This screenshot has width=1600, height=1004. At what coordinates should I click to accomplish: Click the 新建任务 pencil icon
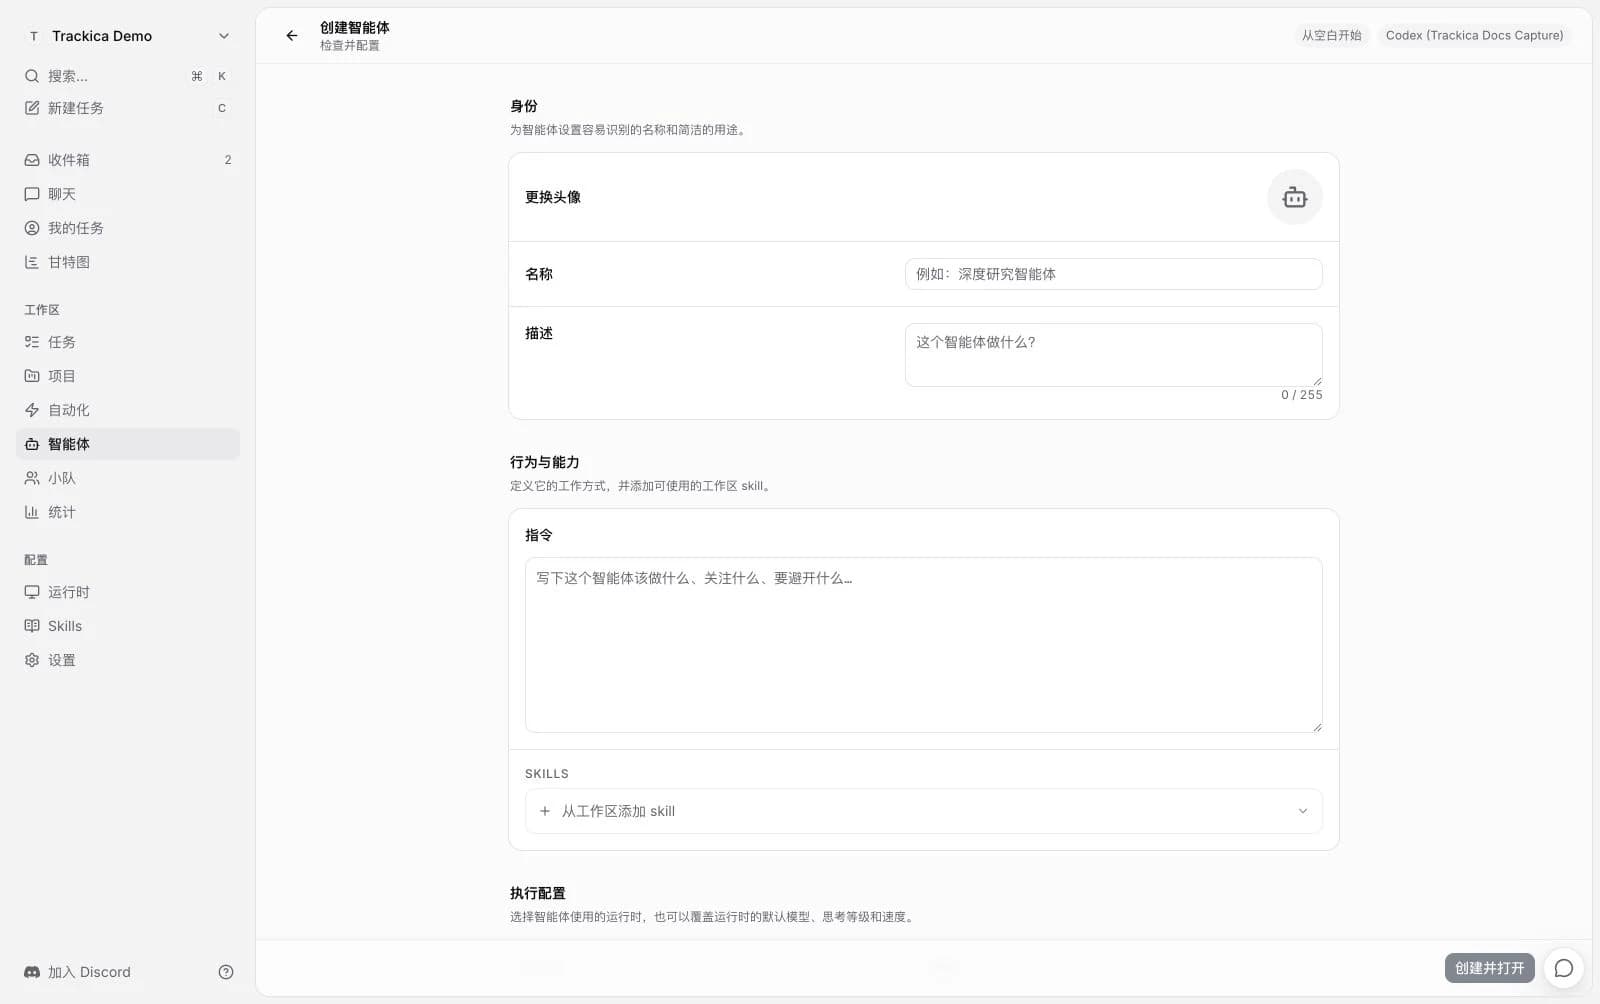tap(32, 108)
